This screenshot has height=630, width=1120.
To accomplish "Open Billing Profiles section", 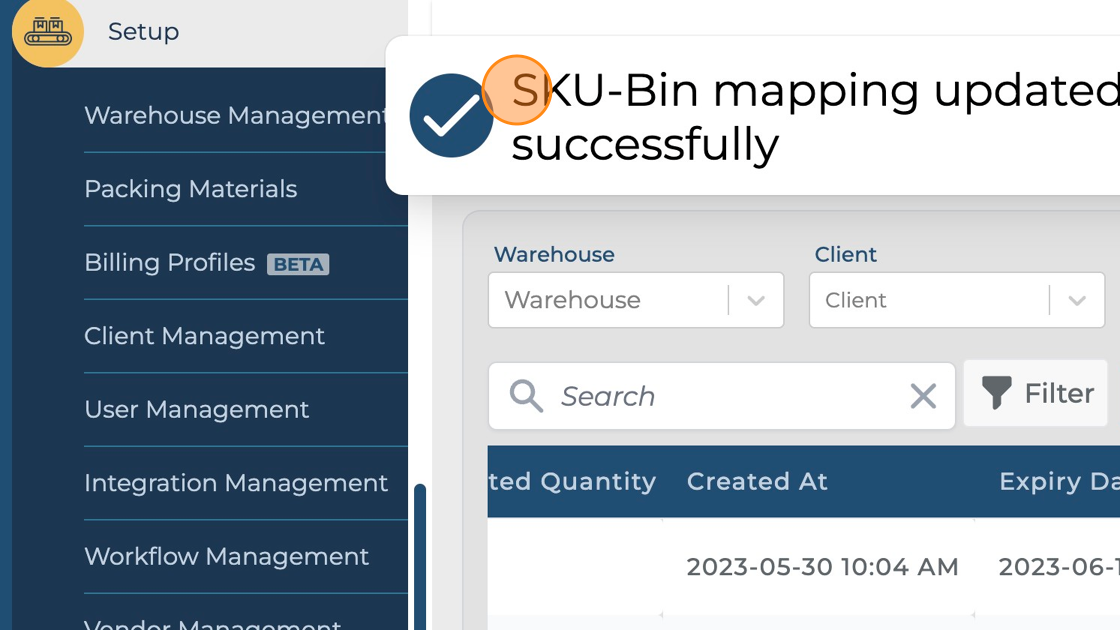I will point(170,263).
